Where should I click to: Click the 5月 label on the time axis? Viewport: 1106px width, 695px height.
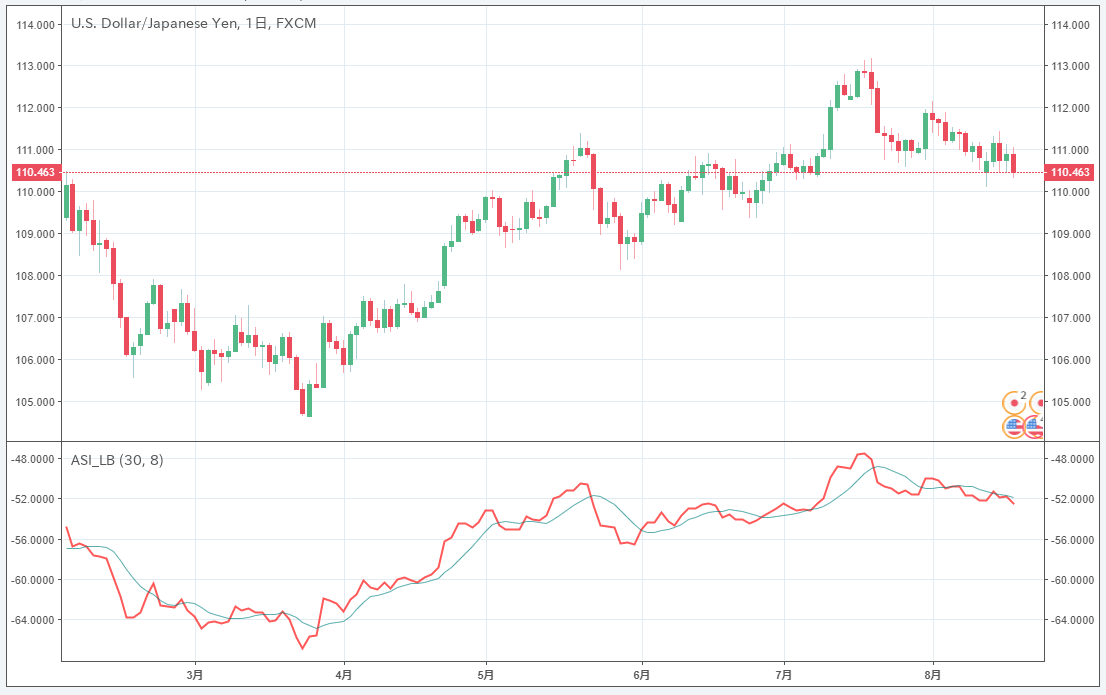tap(485, 675)
